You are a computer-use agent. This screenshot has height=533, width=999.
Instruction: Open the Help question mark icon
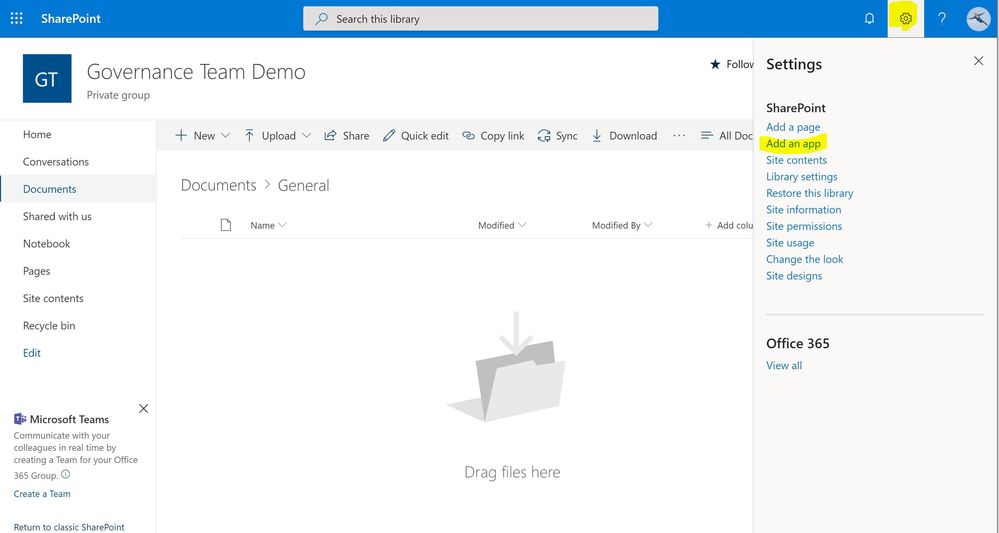(x=942, y=18)
